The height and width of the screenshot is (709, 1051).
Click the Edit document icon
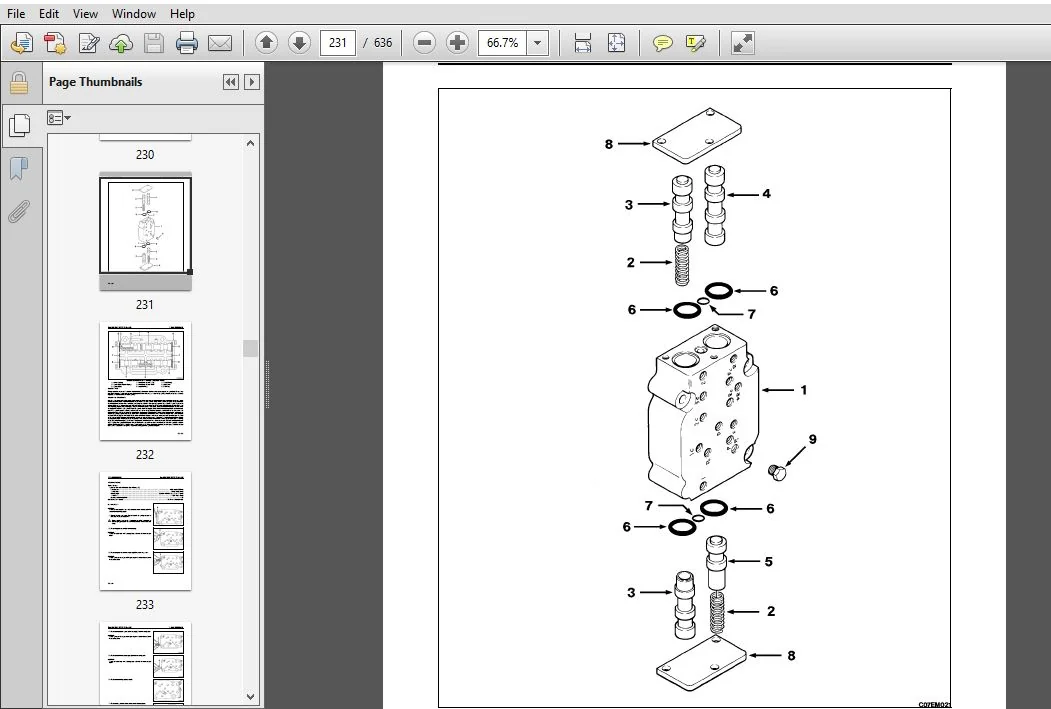88,43
